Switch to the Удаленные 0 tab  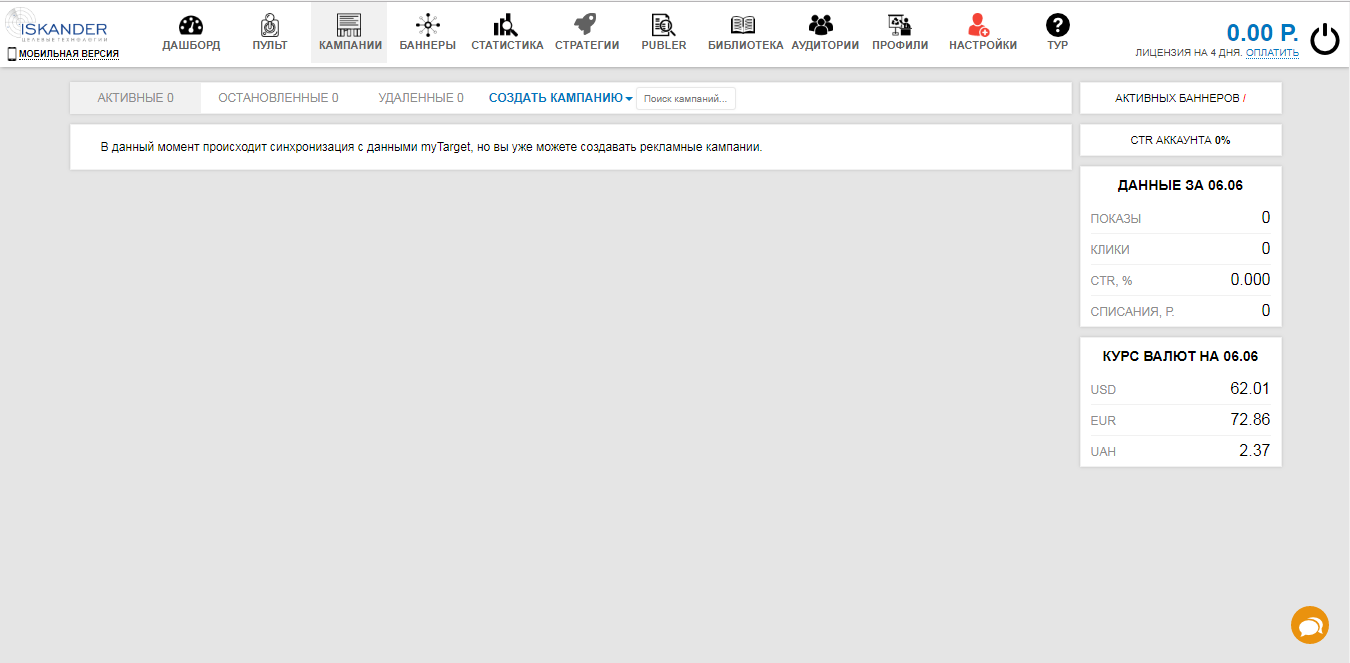[x=421, y=98]
